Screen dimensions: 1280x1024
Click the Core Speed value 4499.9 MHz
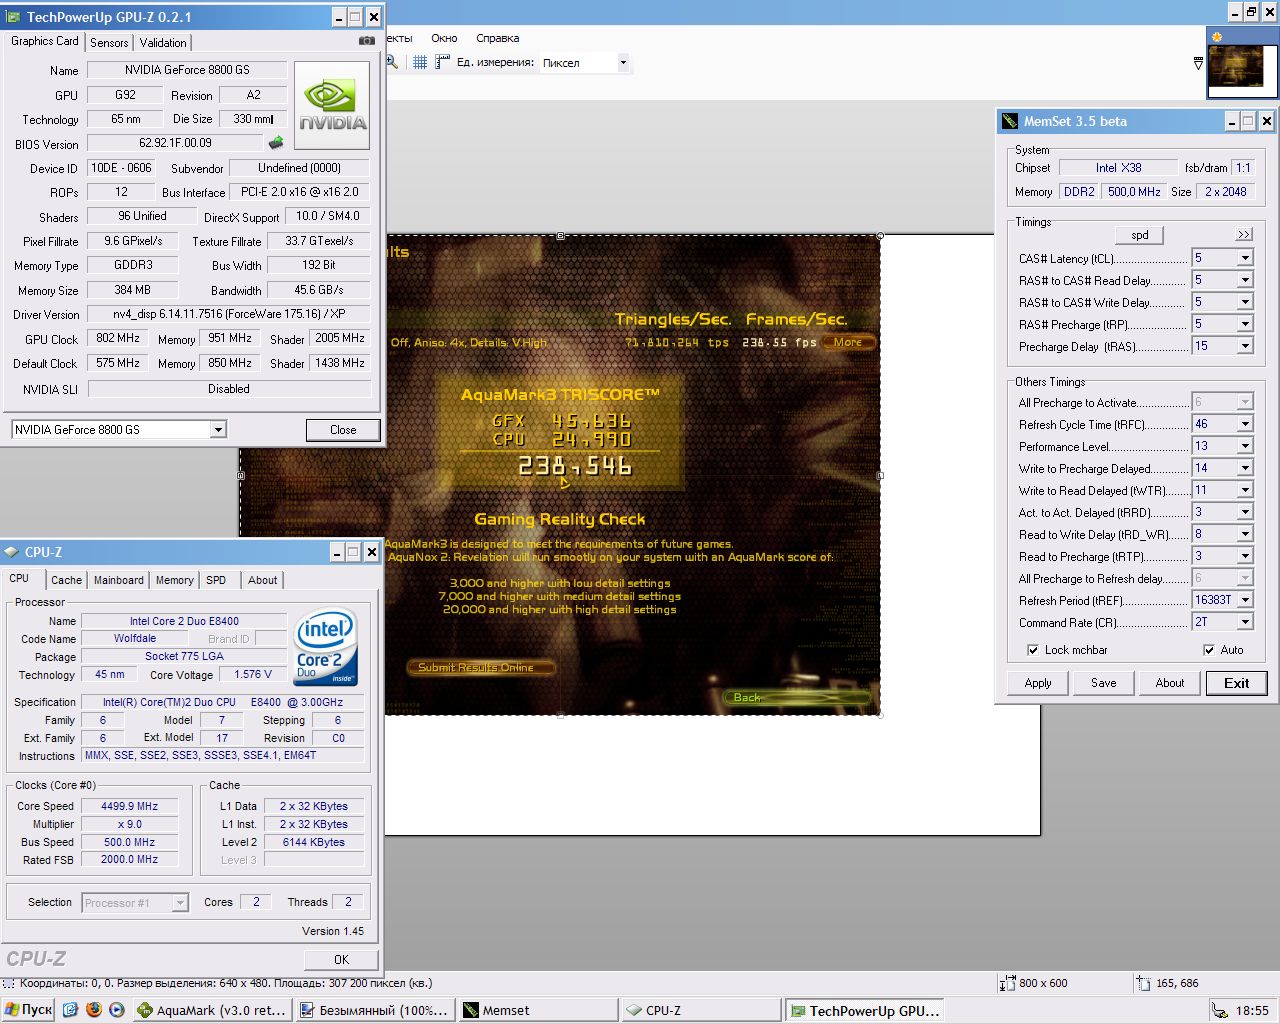pyautogui.click(x=129, y=806)
